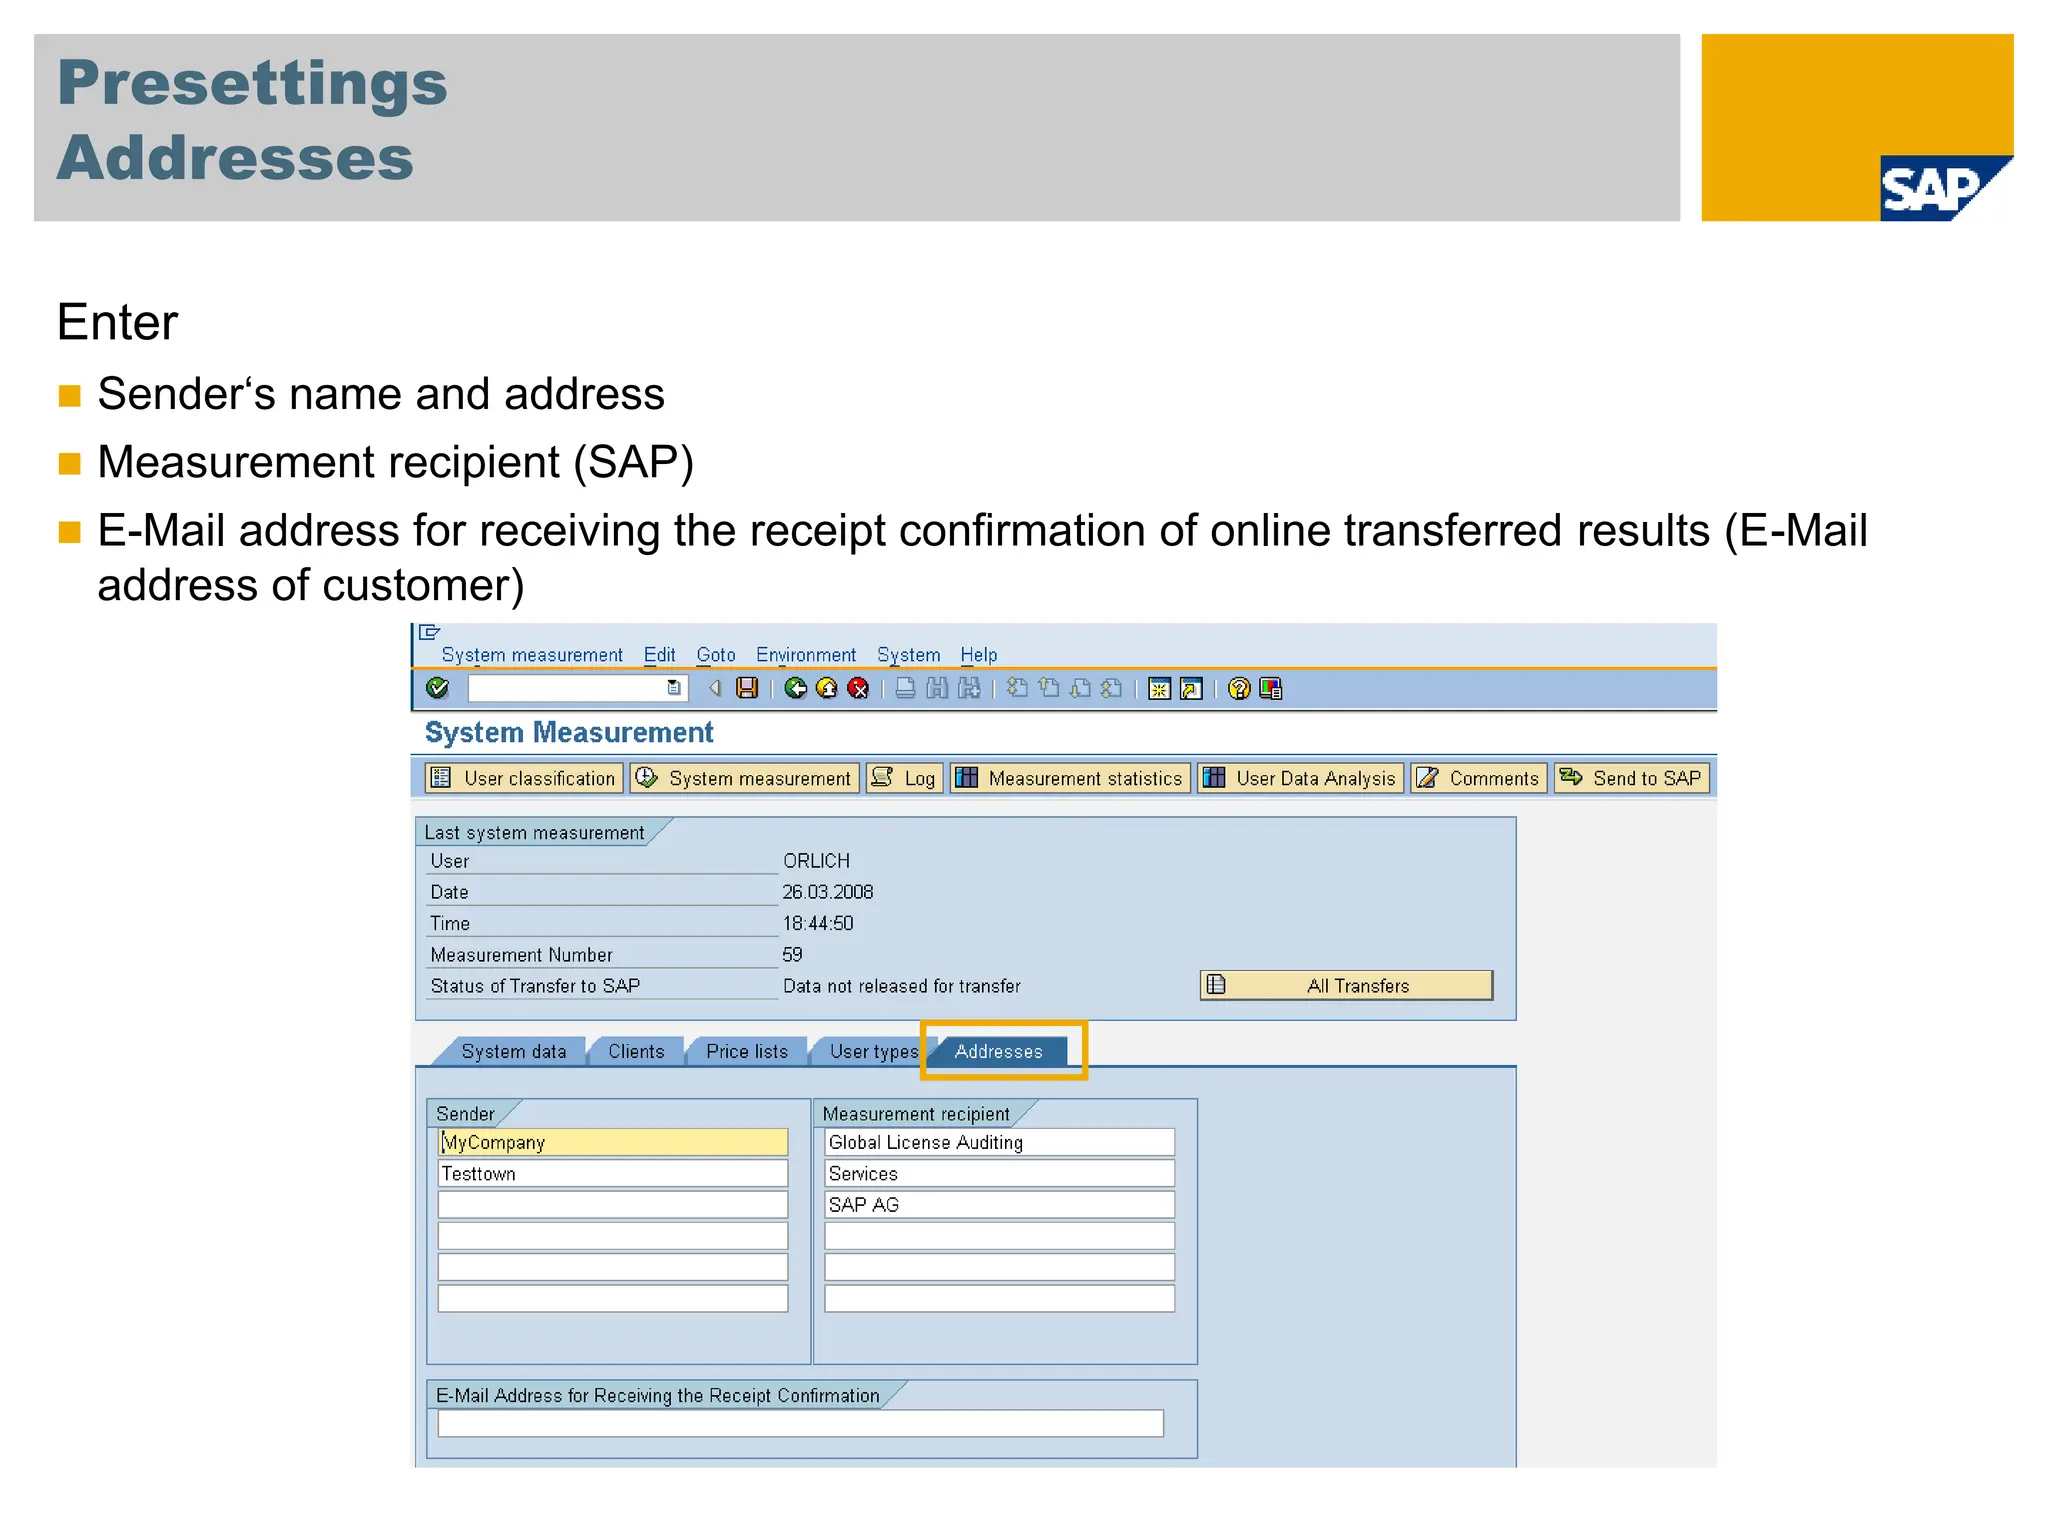Image resolution: width=2048 pixels, height=1536 pixels.
Task: Click the Print icon in the toolbar
Action: [x=905, y=688]
